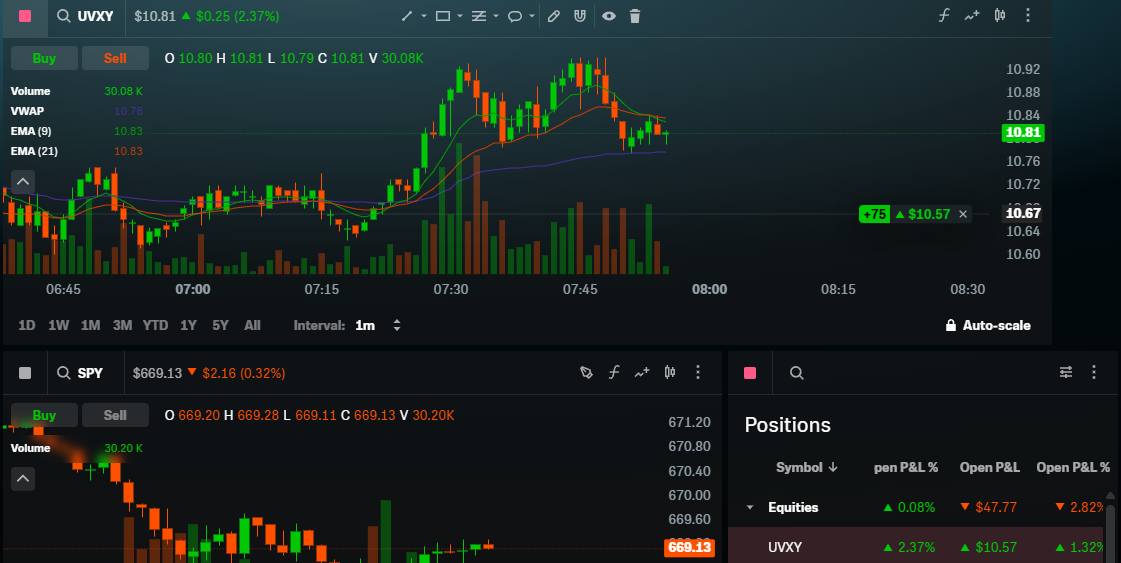This screenshot has width=1121, height=563.
Task: Select EMA (21) indicator label
Action: (x=34, y=151)
